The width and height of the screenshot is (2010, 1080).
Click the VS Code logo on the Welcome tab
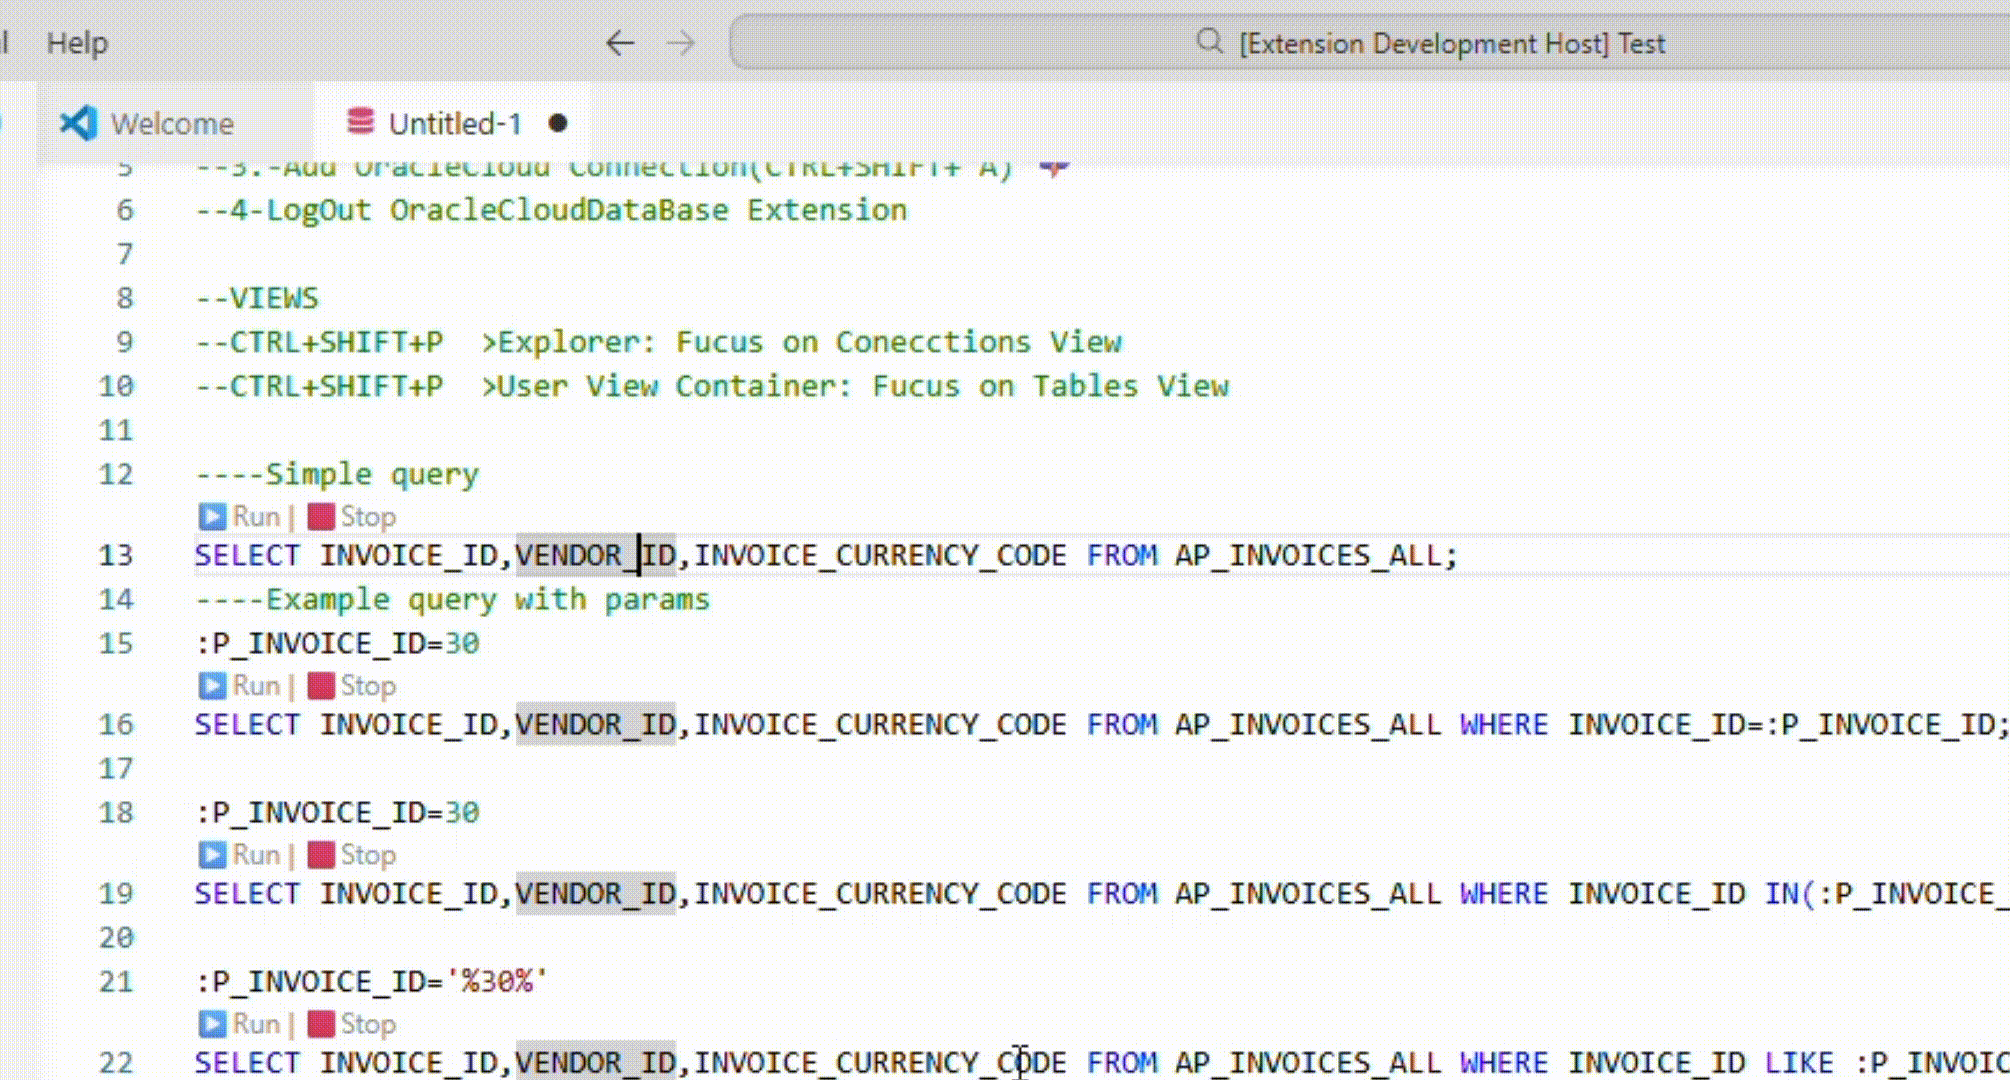pos(78,123)
